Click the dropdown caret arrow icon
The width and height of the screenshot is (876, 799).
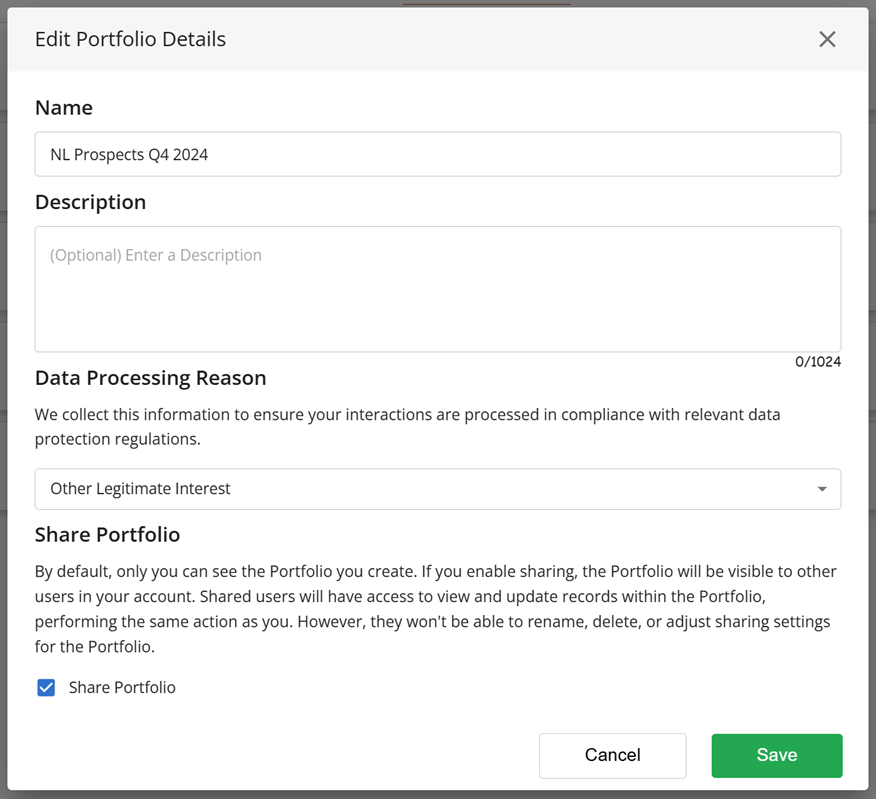[821, 489]
